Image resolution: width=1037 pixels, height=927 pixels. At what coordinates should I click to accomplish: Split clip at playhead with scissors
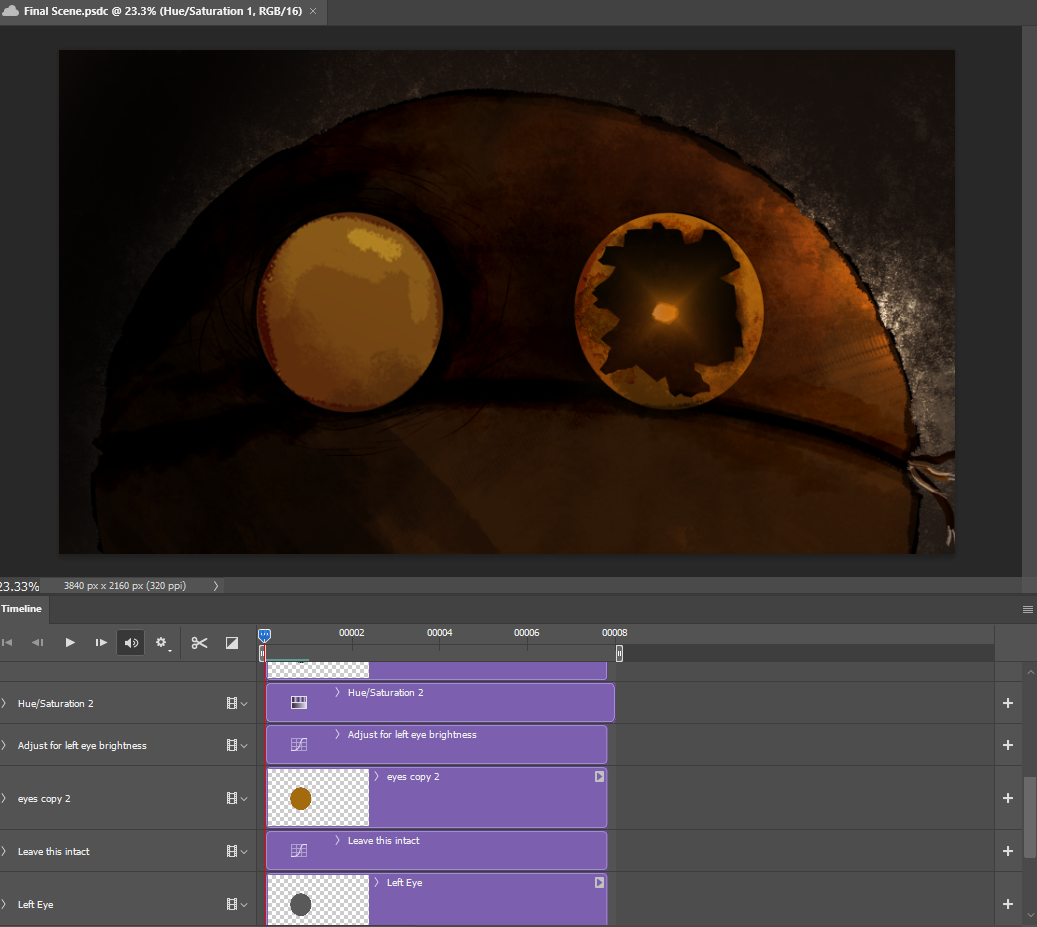[199, 643]
